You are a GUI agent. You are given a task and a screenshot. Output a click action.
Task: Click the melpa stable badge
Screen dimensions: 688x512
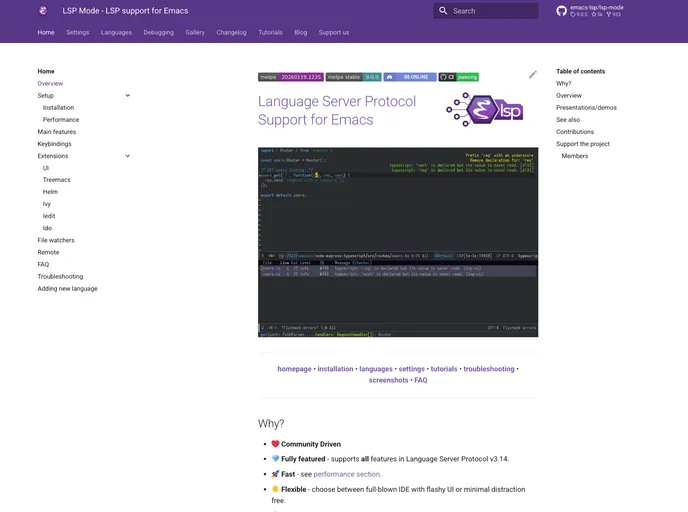(354, 76)
